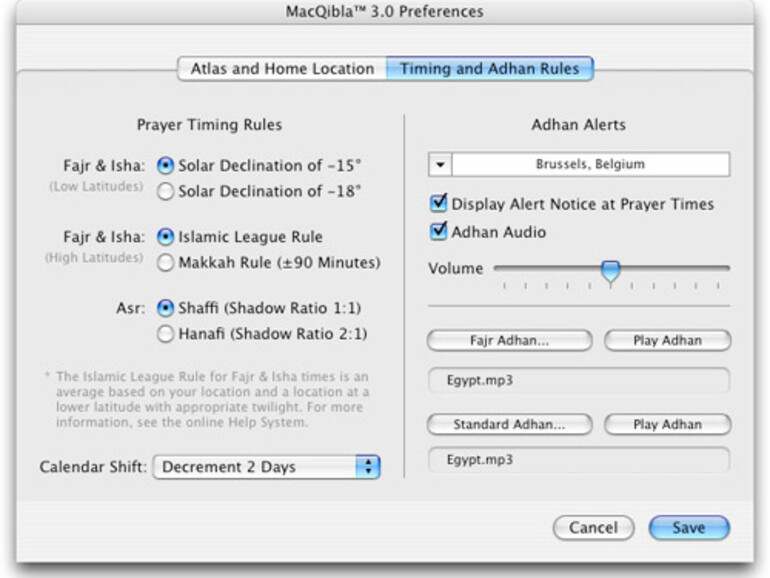Open the Brussels, Belgium location dropdown arrow
This screenshot has width=770, height=578.
[x=440, y=165]
